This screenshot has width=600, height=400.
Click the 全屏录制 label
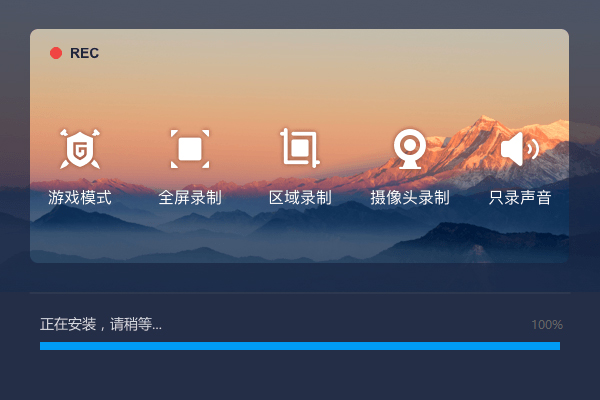coord(190,198)
